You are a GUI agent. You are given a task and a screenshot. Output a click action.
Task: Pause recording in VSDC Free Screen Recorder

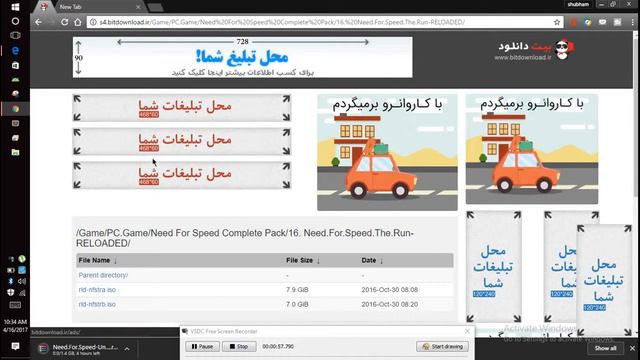tap(202, 347)
